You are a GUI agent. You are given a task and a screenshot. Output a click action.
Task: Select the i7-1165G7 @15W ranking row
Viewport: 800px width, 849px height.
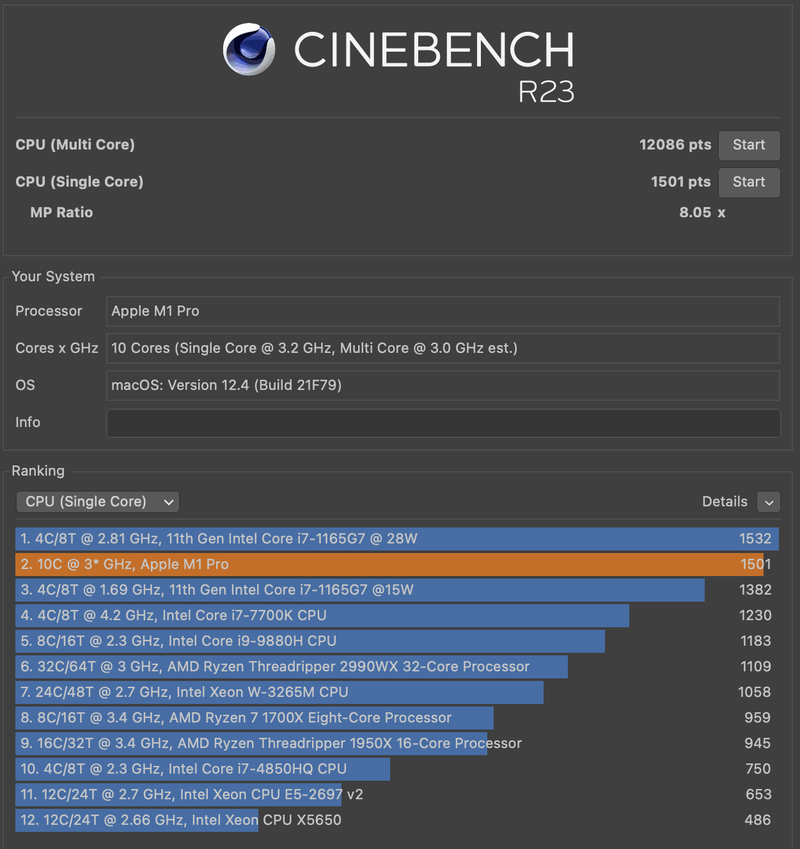click(396, 590)
